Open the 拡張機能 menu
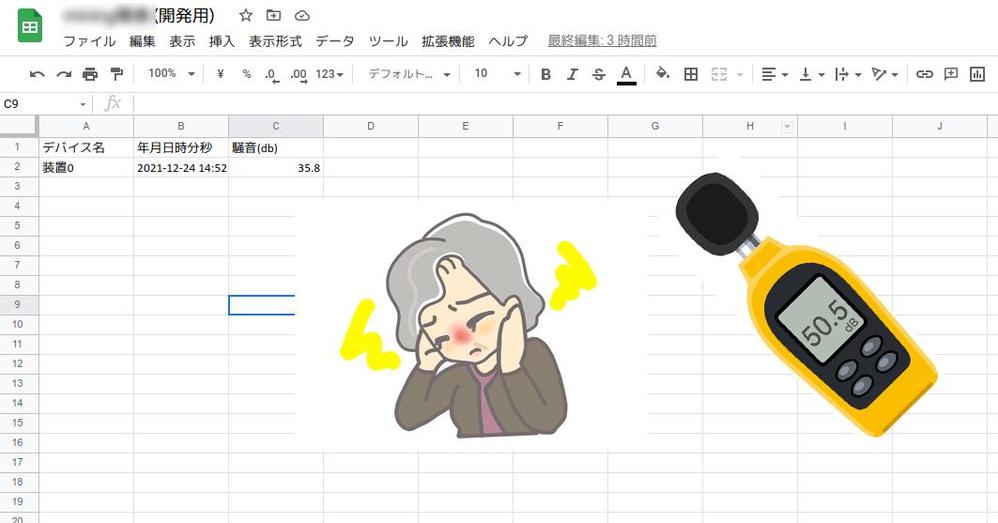Image resolution: width=998 pixels, height=523 pixels. pyautogui.click(x=447, y=41)
